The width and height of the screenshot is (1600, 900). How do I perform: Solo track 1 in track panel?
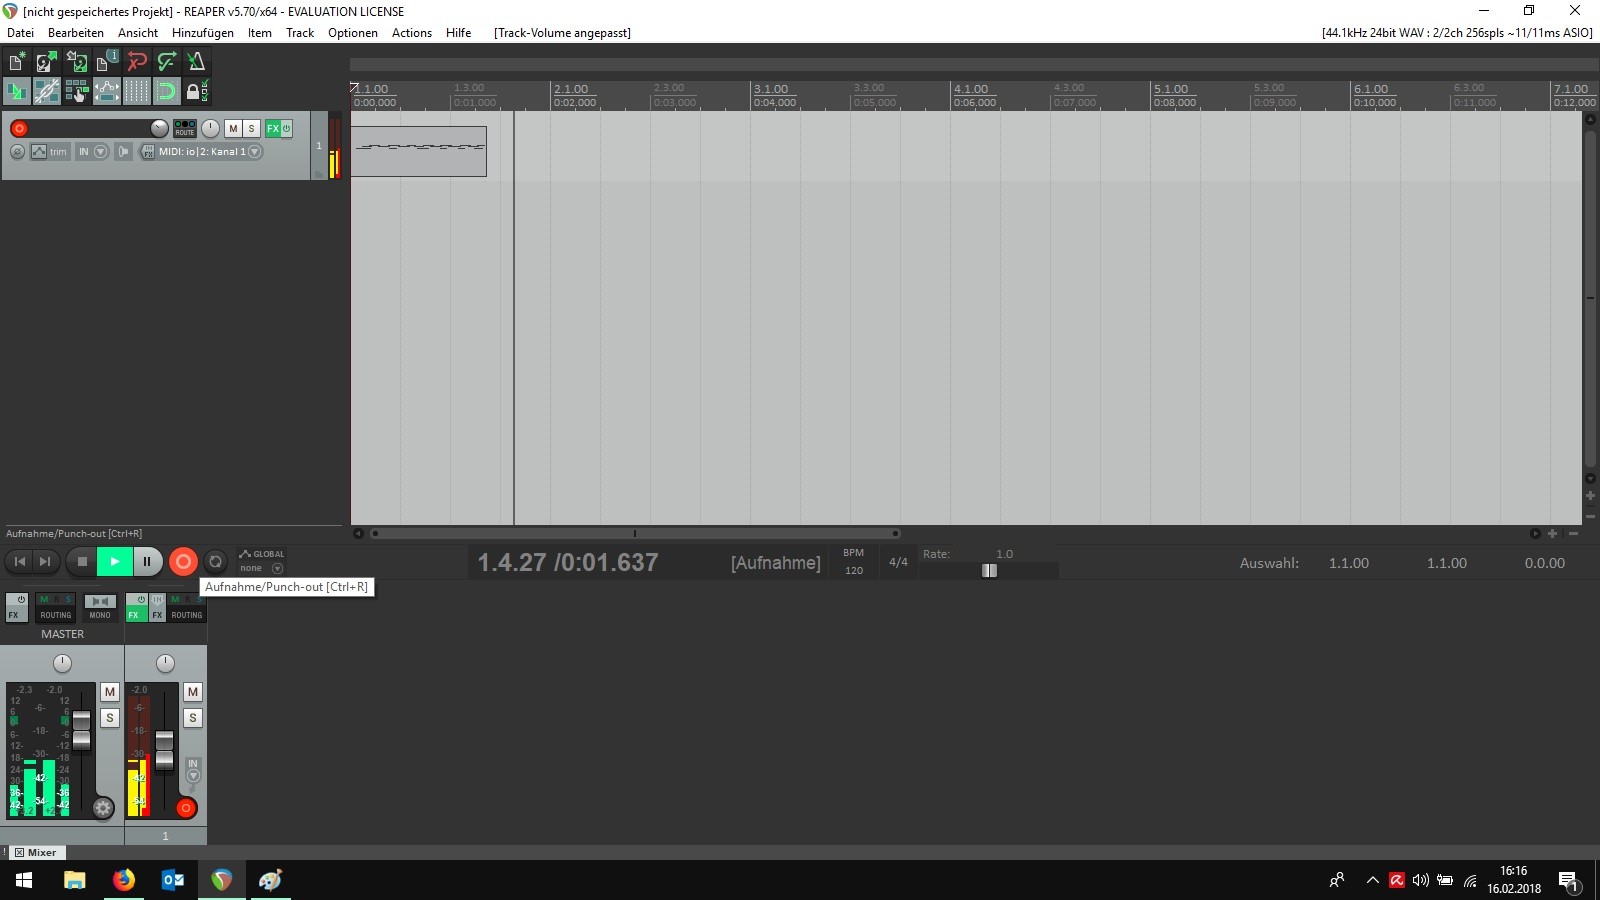tap(251, 128)
